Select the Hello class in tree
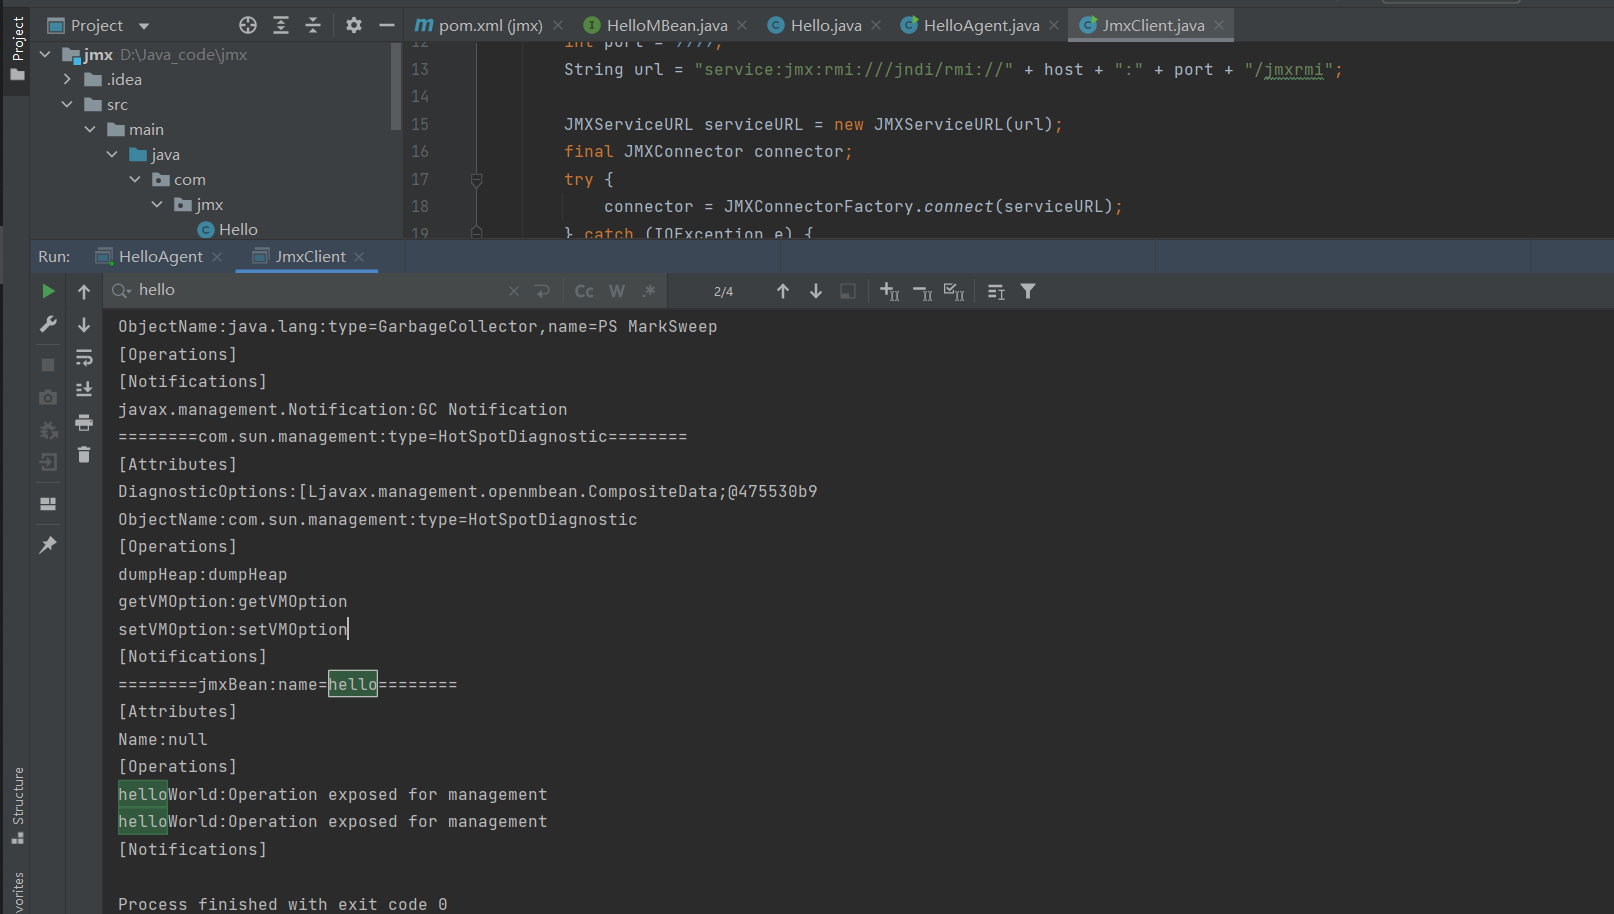The height and width of the screenshot is (914, 1614). 228,229
